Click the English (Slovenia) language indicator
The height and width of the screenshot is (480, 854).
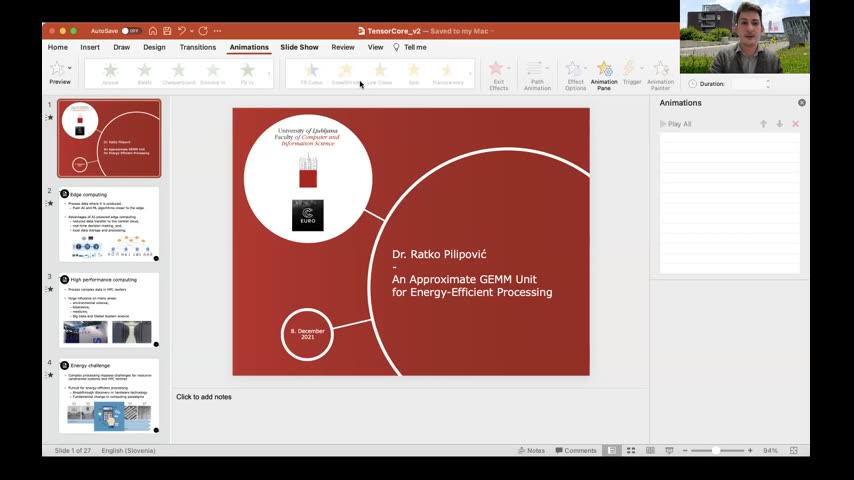pyautogui.click(x=129, y=451)
